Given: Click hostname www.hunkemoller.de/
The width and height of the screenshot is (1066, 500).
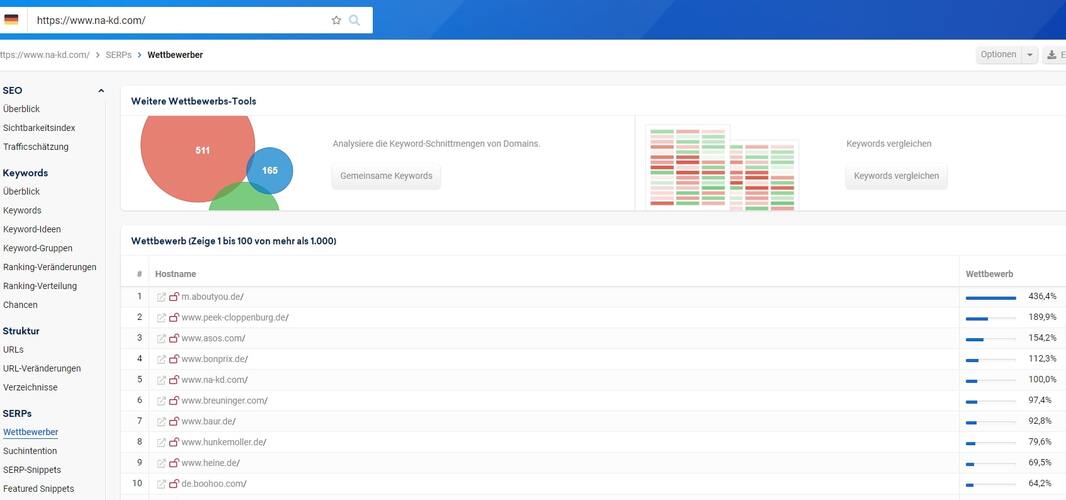Looking at the screenshot, I should coord(224,442).
